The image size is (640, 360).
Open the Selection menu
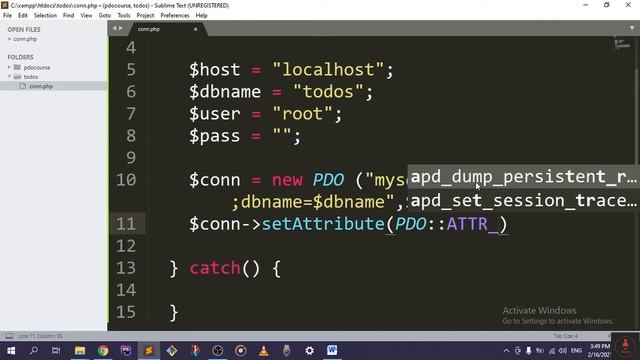[45, 16]
